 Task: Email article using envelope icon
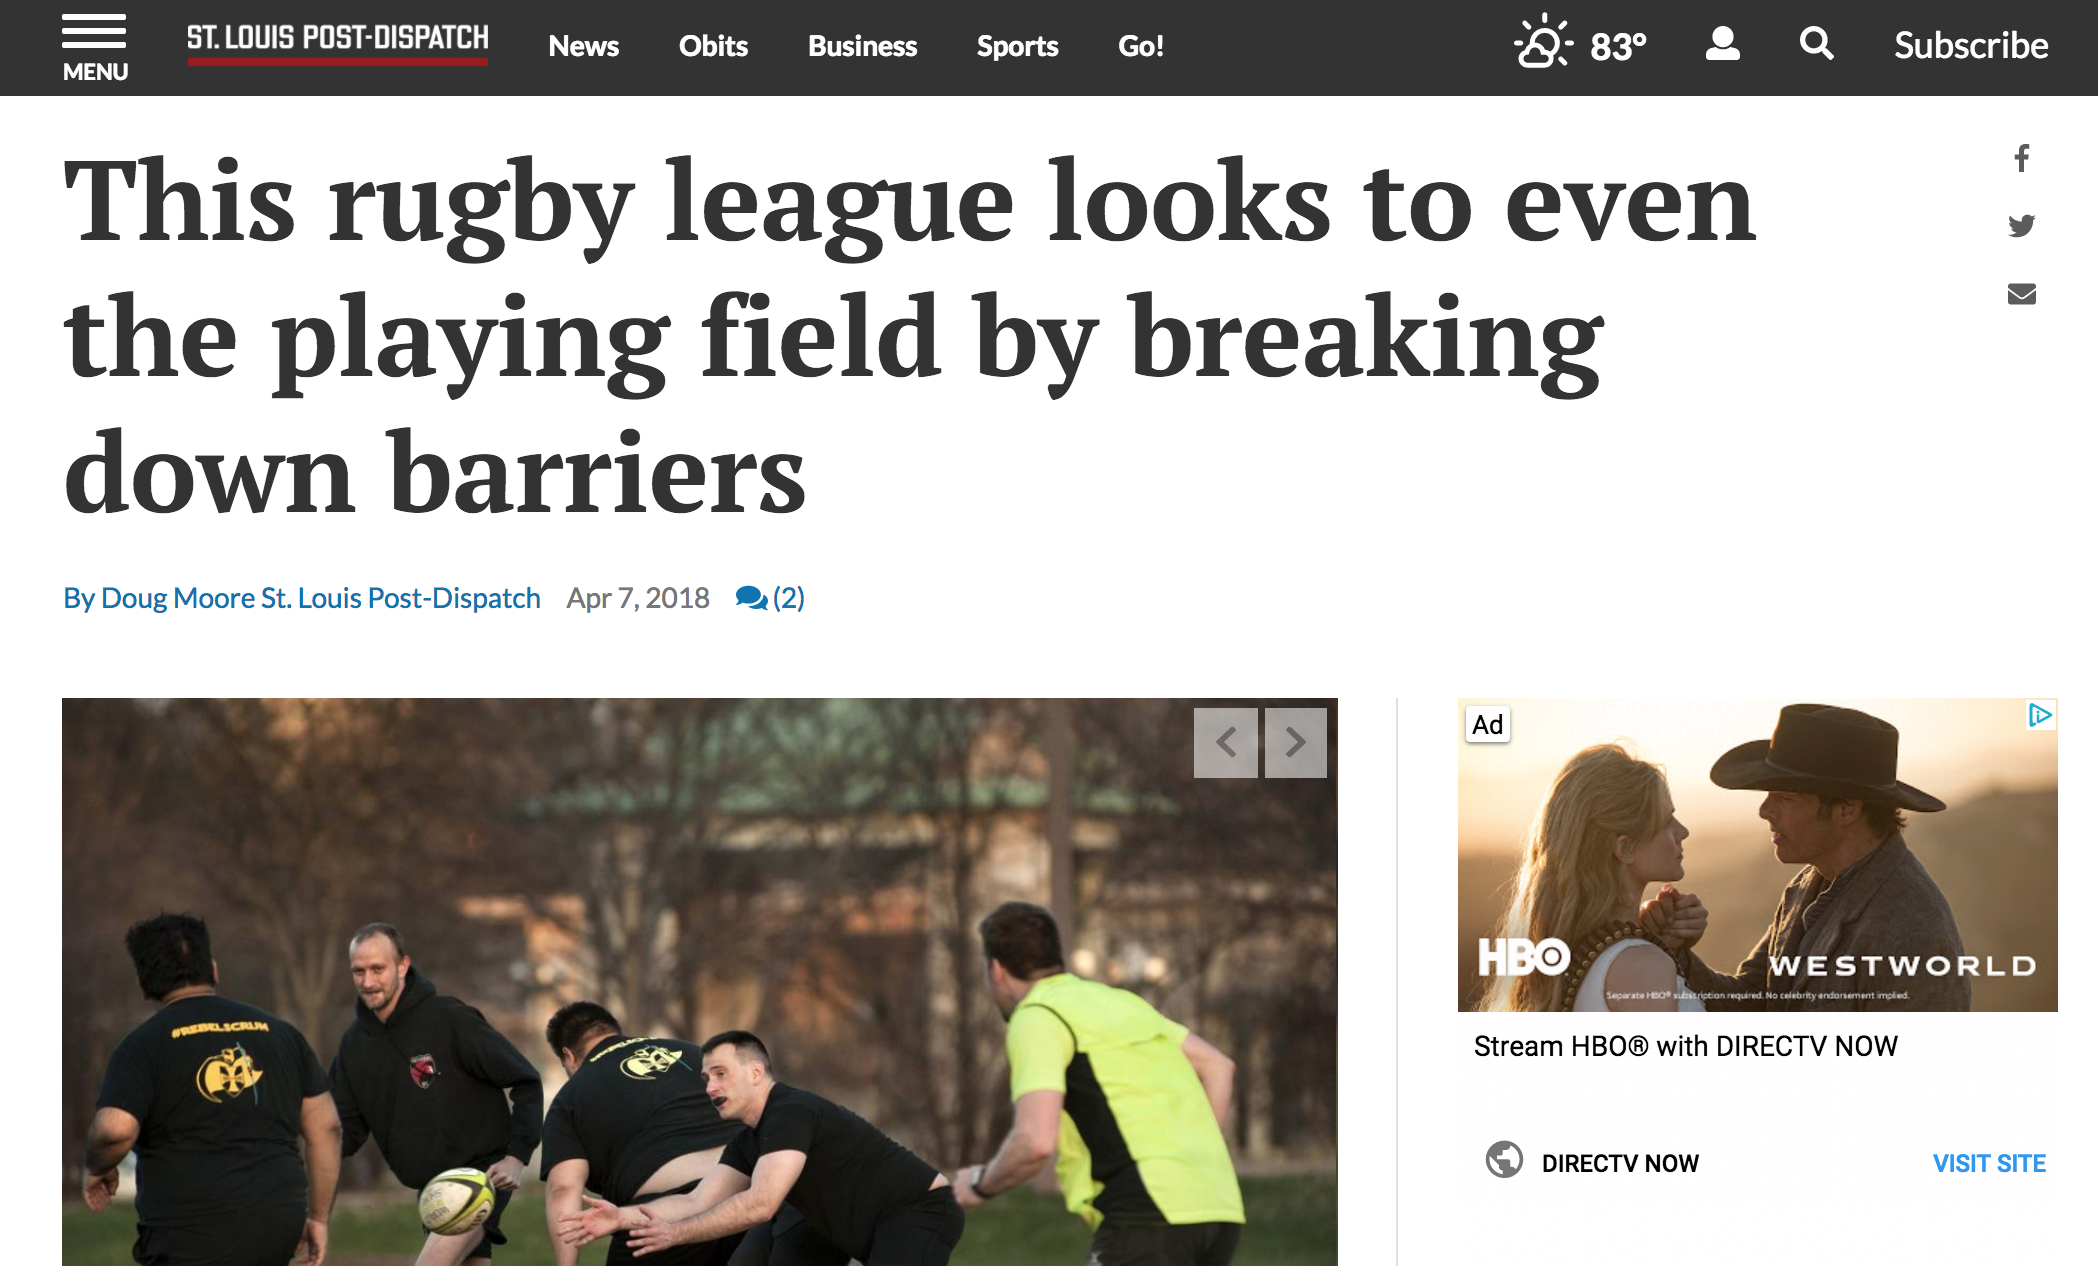[2022, 294]
